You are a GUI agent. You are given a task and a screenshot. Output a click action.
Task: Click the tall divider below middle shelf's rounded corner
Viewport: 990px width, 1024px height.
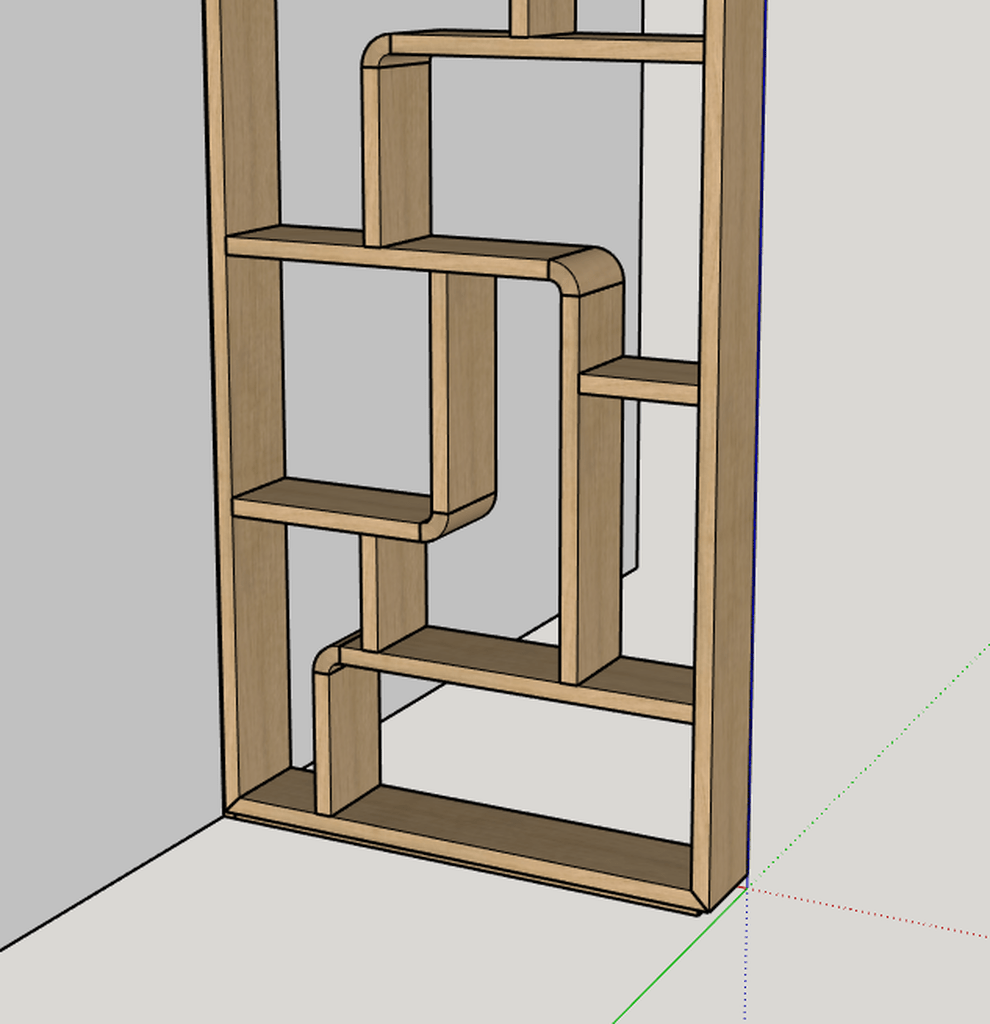[x=590, y=480]
